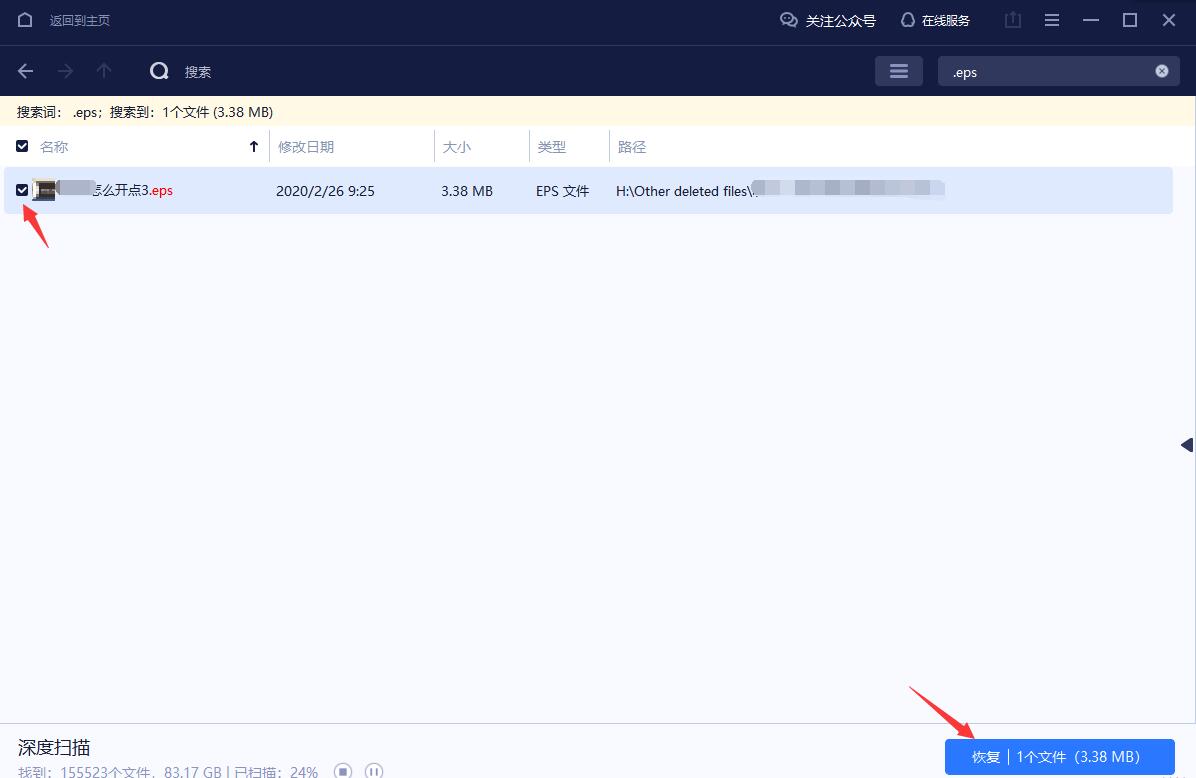Go forward with the right arrow
Viewport: 1196px width, 778px height.
click(66, 71)
